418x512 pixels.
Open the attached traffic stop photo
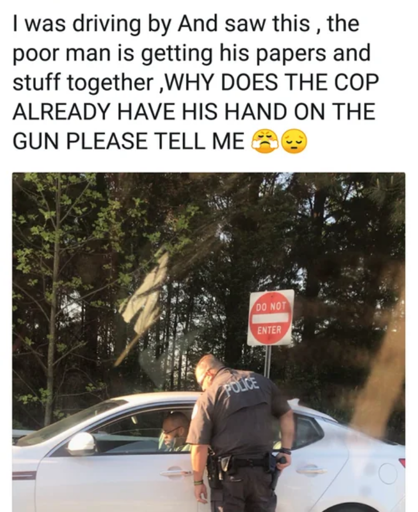point(209,342)
